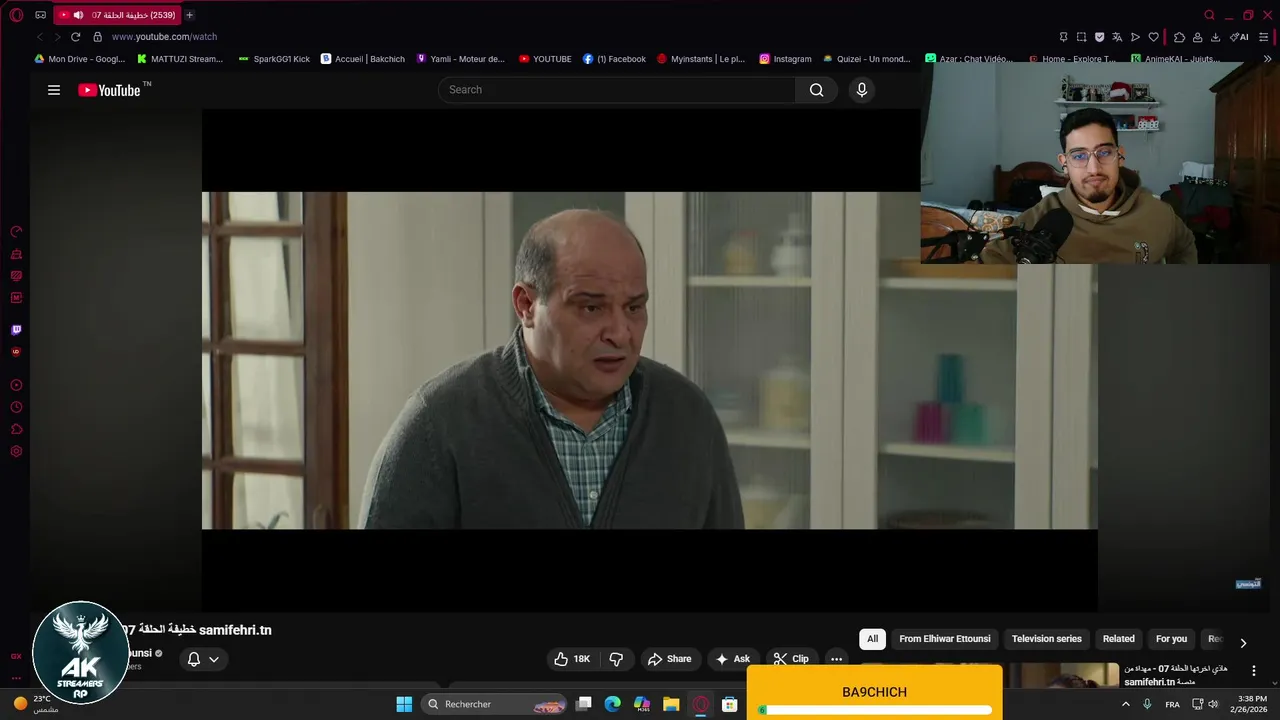Click the pin icon in address bar
Viewport: 1280px width, 720px height.
[x=1063, y=37]
